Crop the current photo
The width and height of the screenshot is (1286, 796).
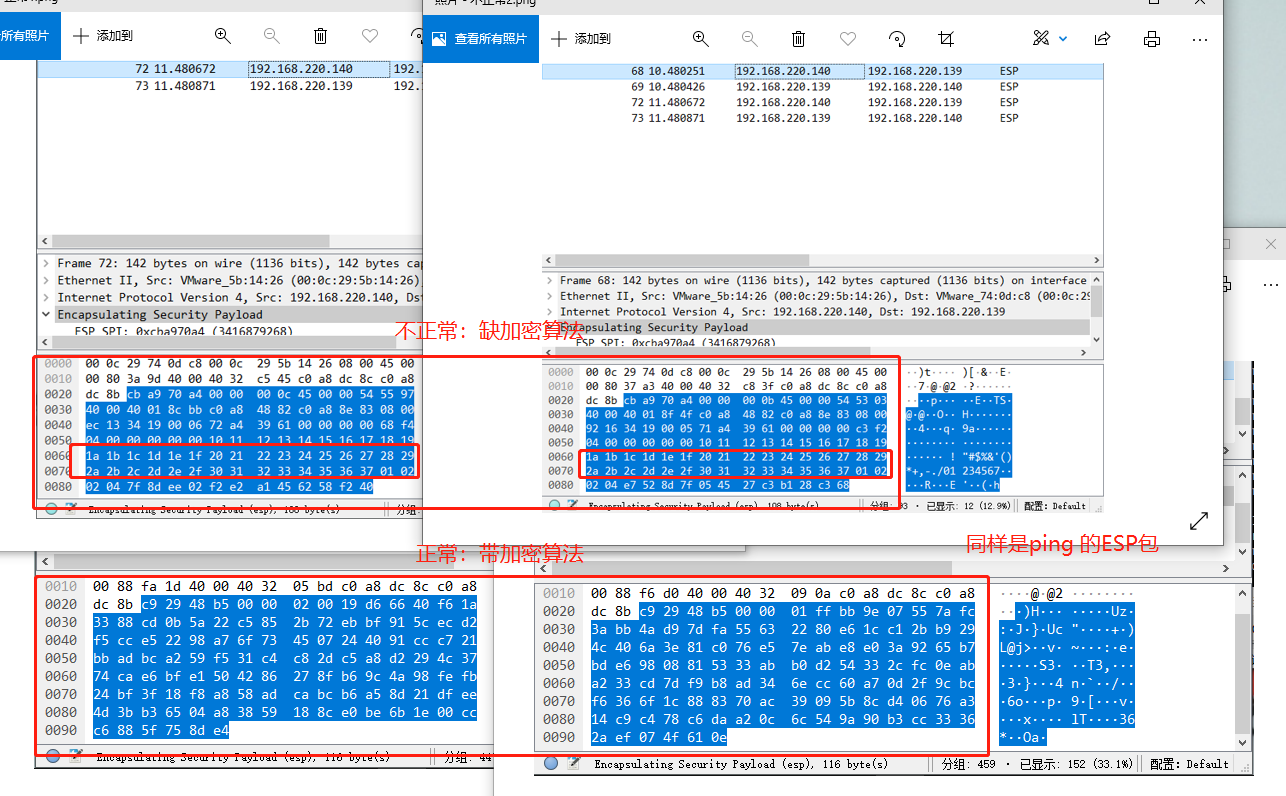pos(945,39)
